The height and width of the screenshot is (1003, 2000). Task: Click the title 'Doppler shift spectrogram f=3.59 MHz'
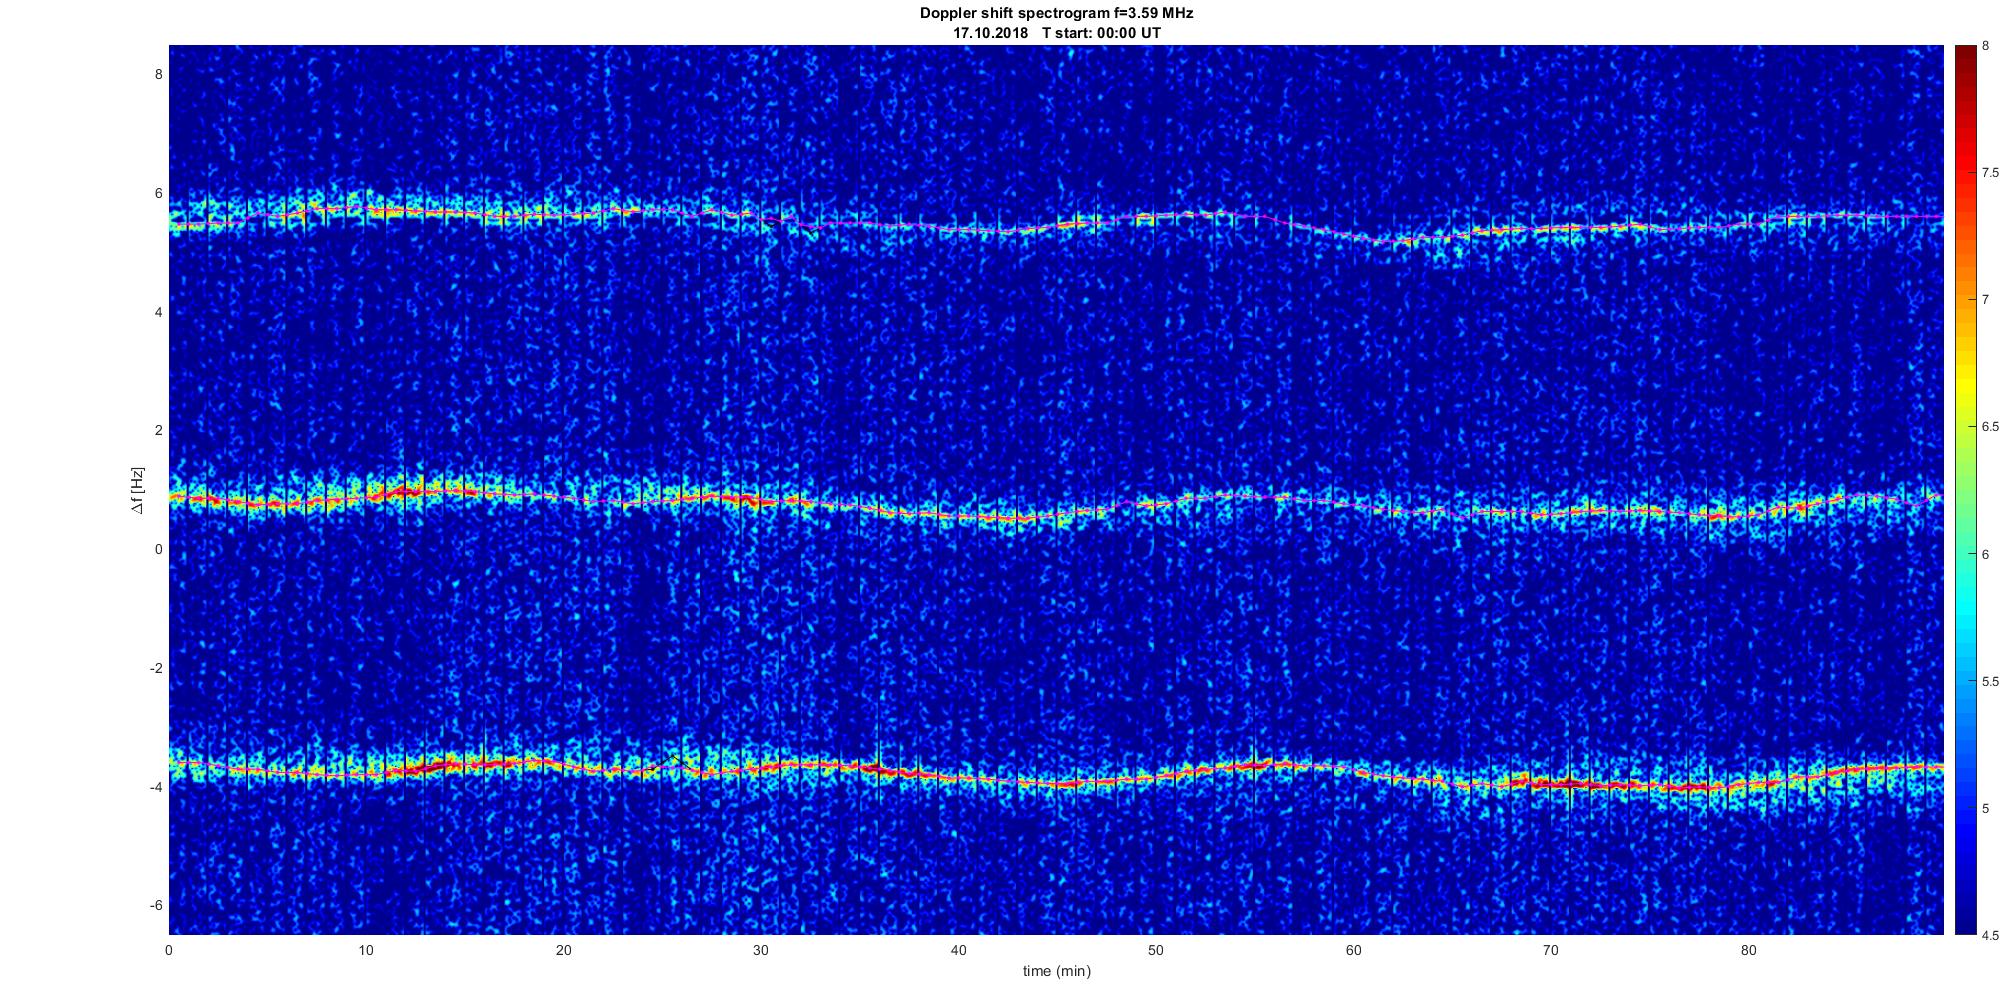pyautogui.click(x=1056, y=14)
